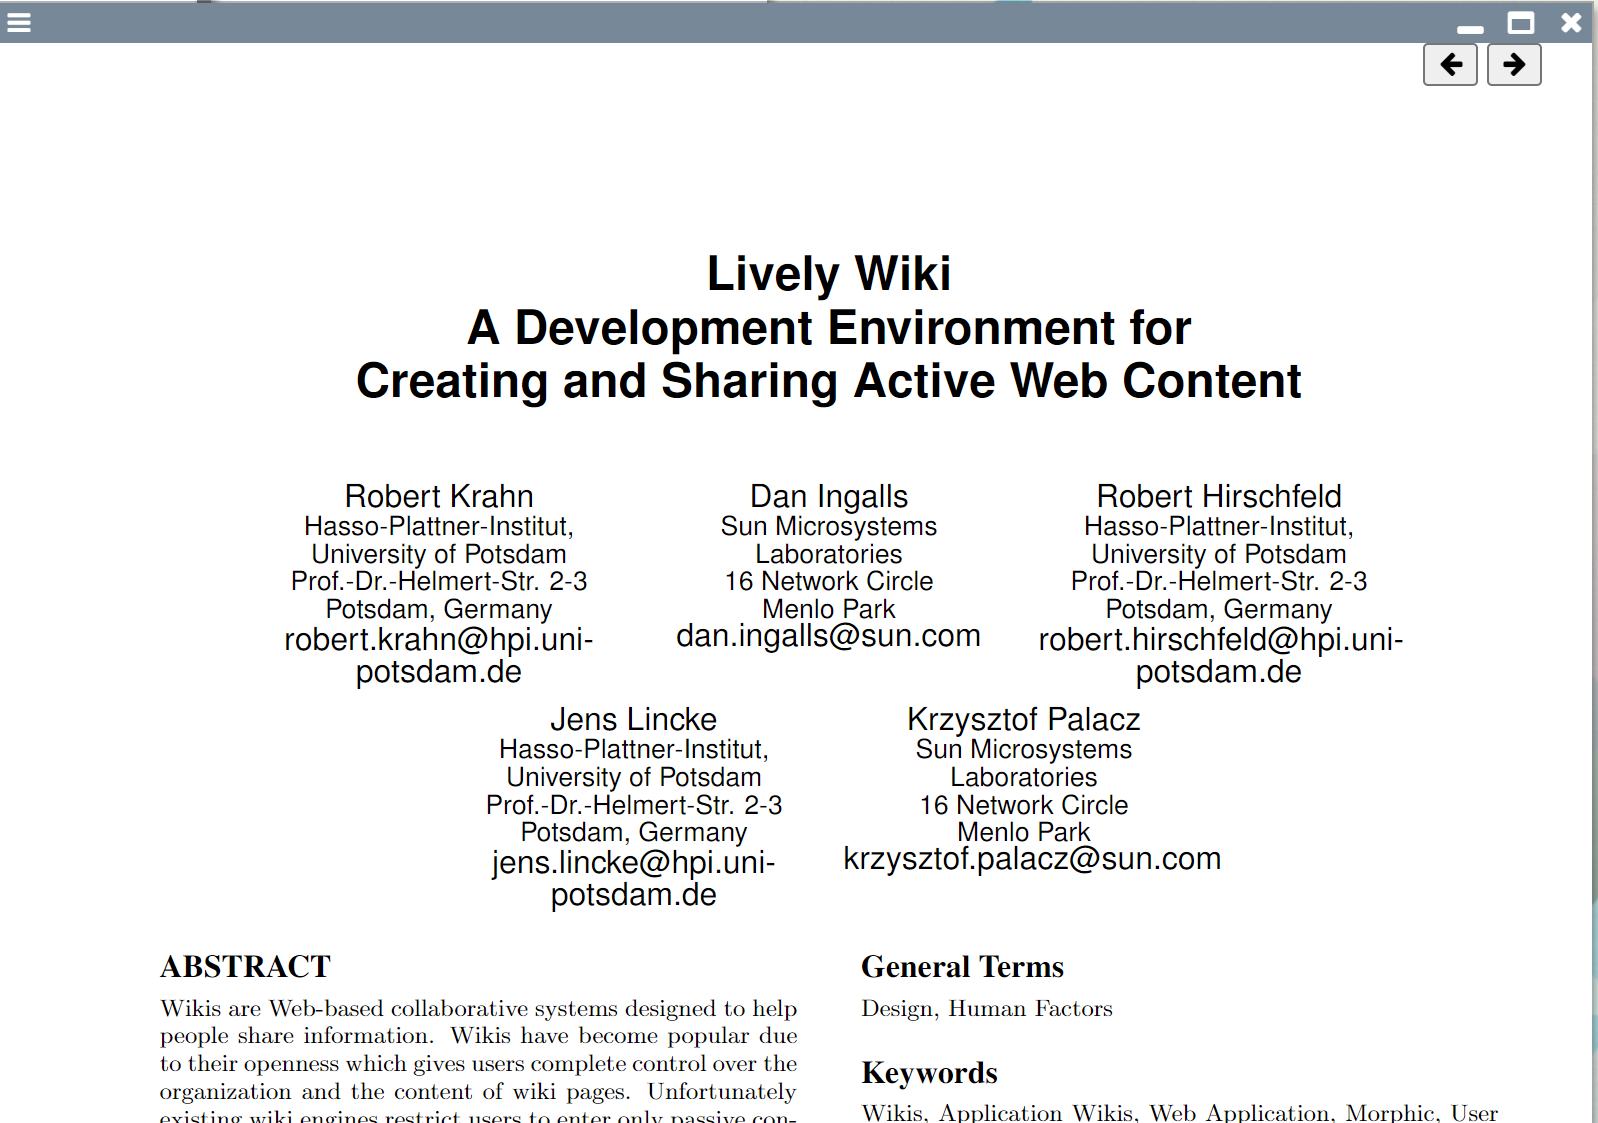
Task: Click the krzysztof.palacz@sun.com email address
Action: tap(1032, 859)
